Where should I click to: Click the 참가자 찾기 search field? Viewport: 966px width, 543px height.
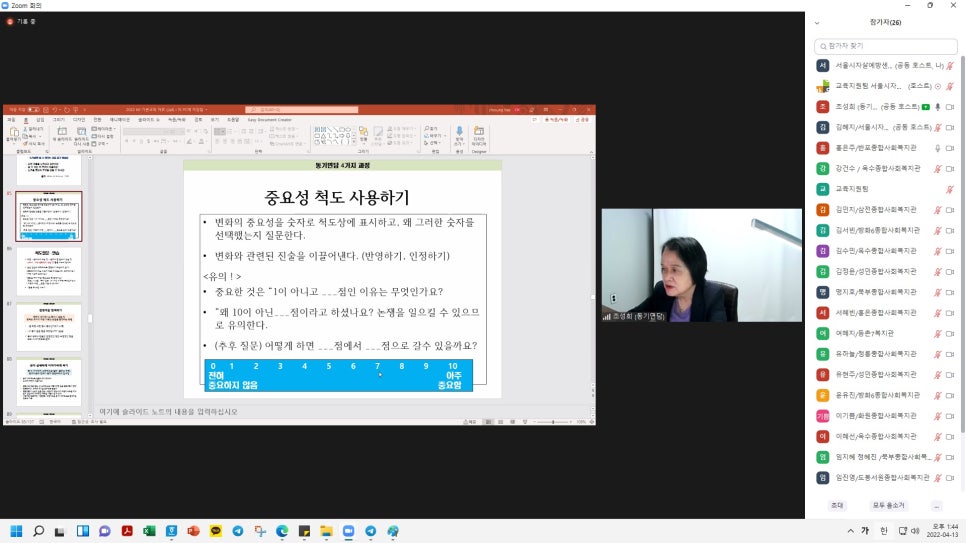(885, 45)
